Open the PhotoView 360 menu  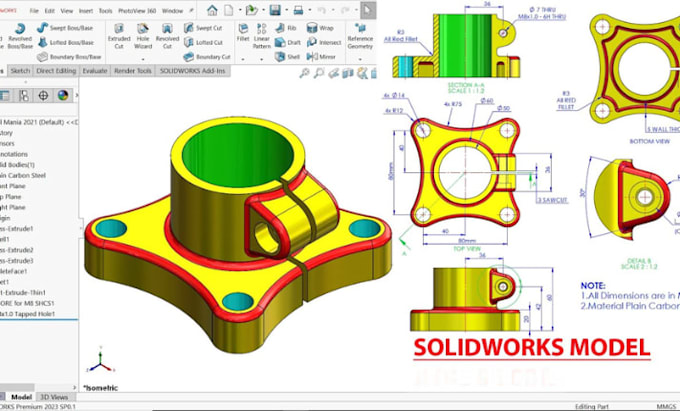(x=137, y=11)
